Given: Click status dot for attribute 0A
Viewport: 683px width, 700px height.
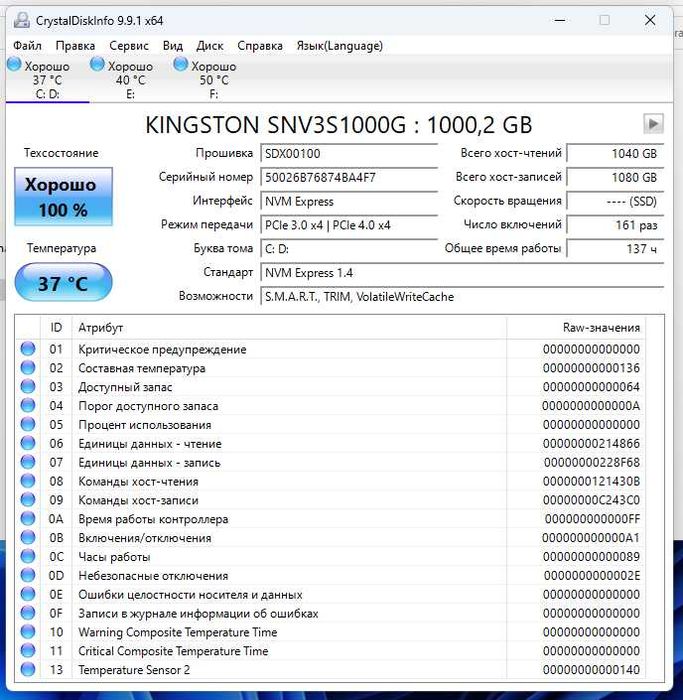Looking at the screenshot, I should pos(28,519).
